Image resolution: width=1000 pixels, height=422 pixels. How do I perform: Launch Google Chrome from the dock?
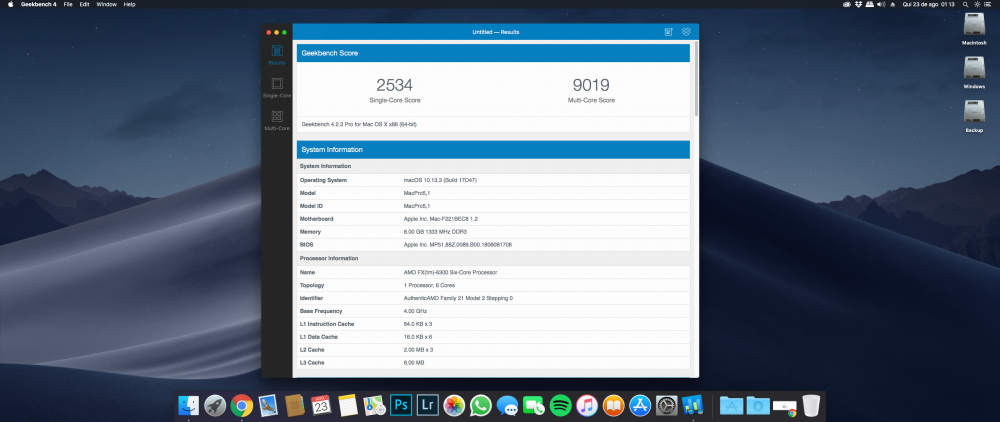pyautogui.click(x=242, y=405)
